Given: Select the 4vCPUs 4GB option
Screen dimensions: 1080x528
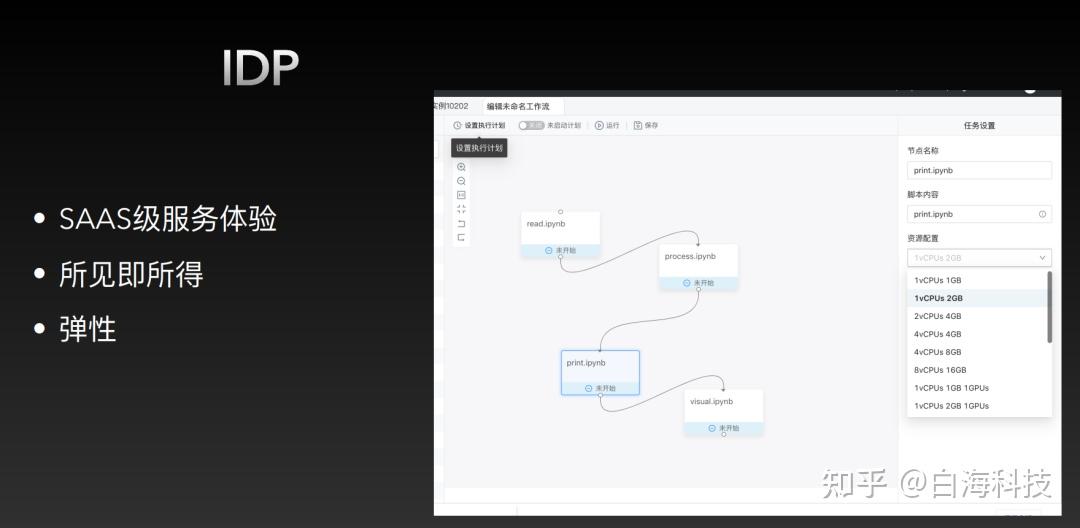Looking at the screenshot, I should (977, 334).
